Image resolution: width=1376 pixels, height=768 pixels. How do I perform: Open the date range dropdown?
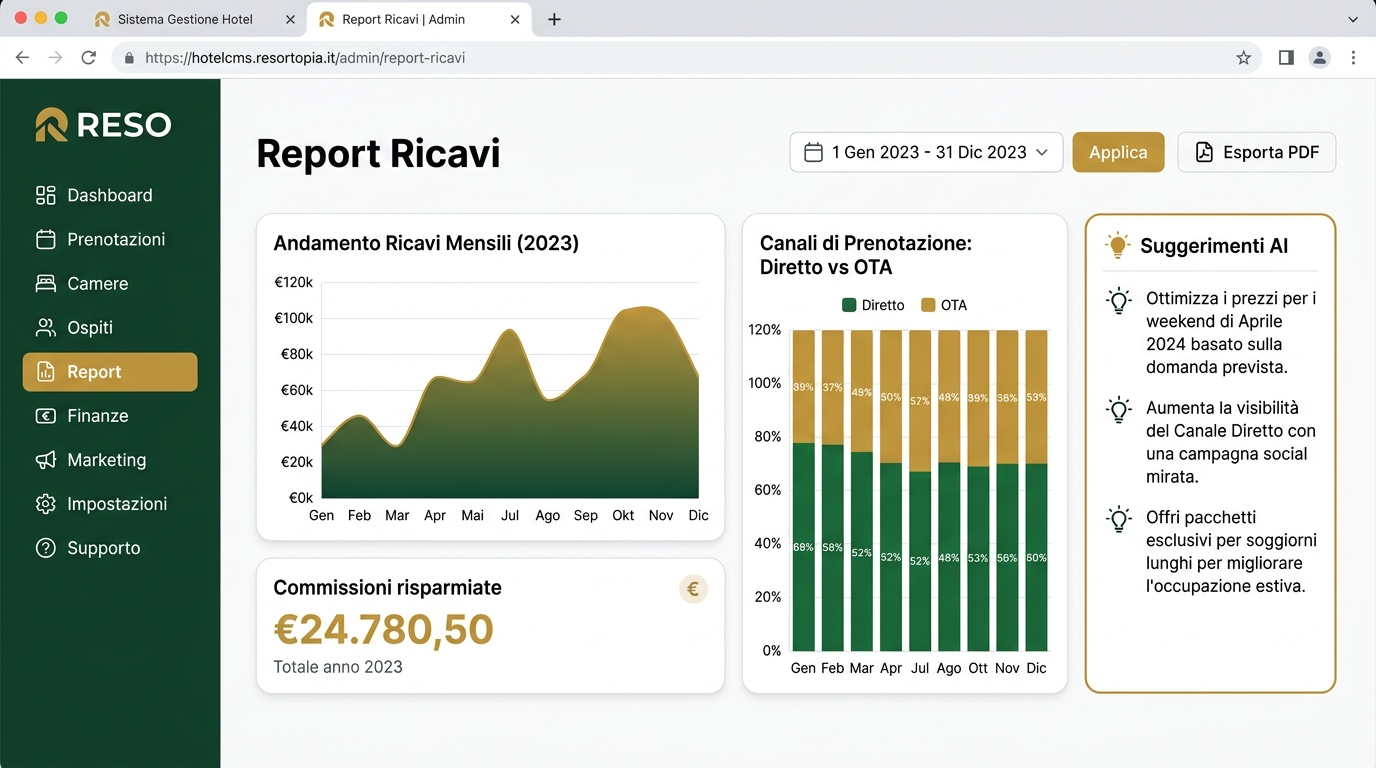[926, 152]
